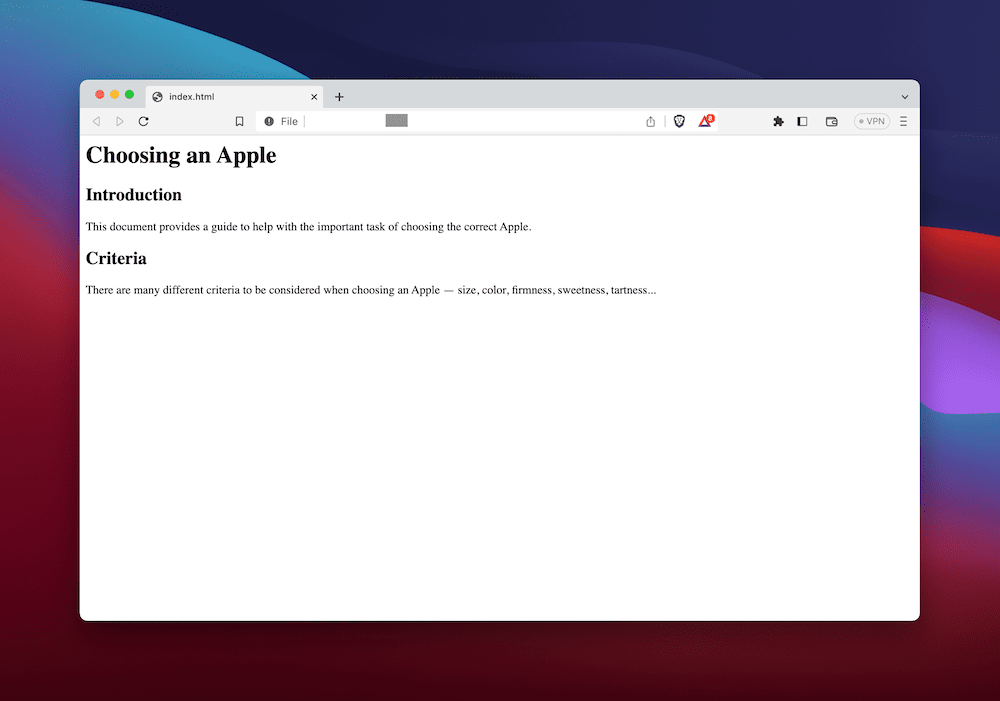Click the grayed placeholder in the address bar

pos(396,120)
